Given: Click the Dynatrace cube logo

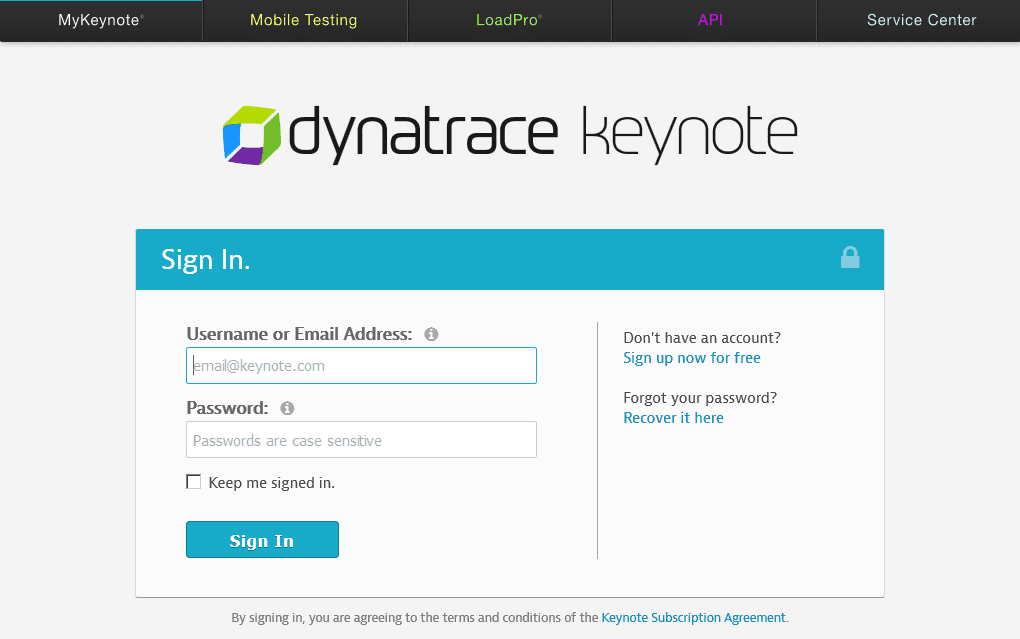Looking at the screenshot, I should tap(252, 135).
